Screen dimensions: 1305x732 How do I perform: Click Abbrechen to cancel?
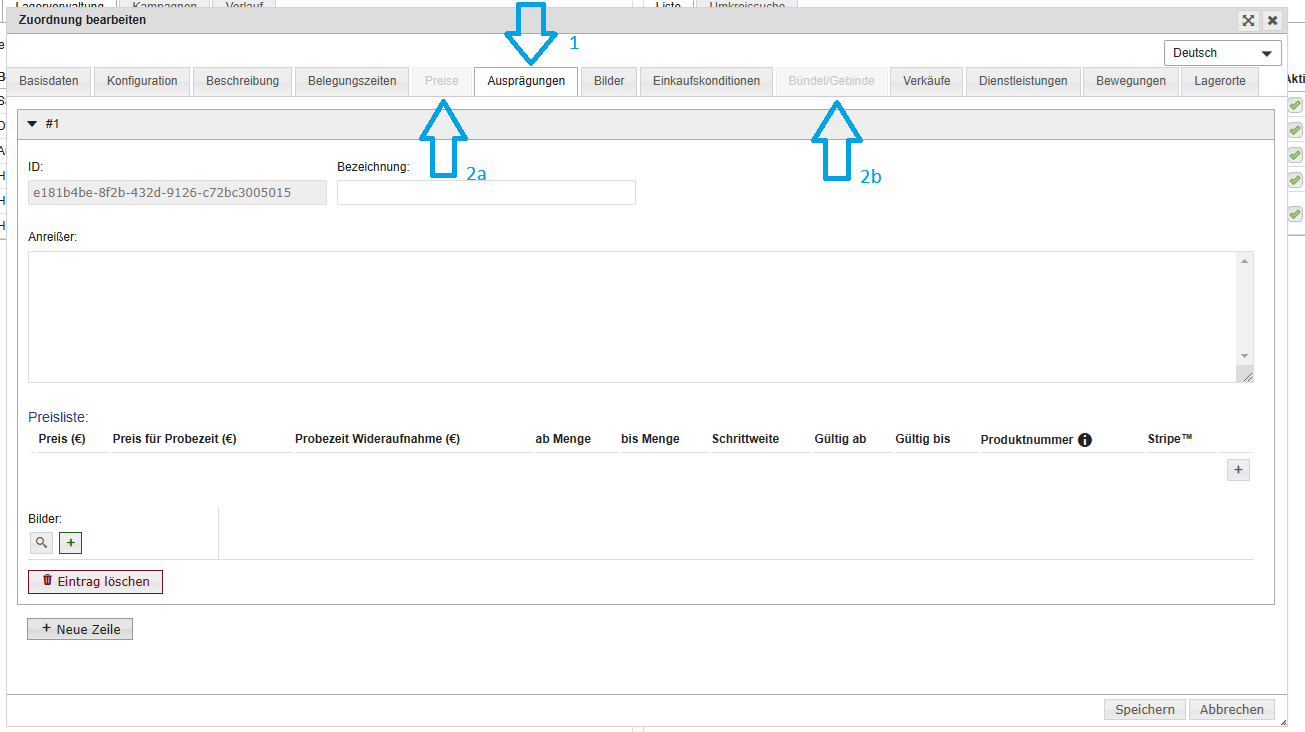tap(1231, 709)
